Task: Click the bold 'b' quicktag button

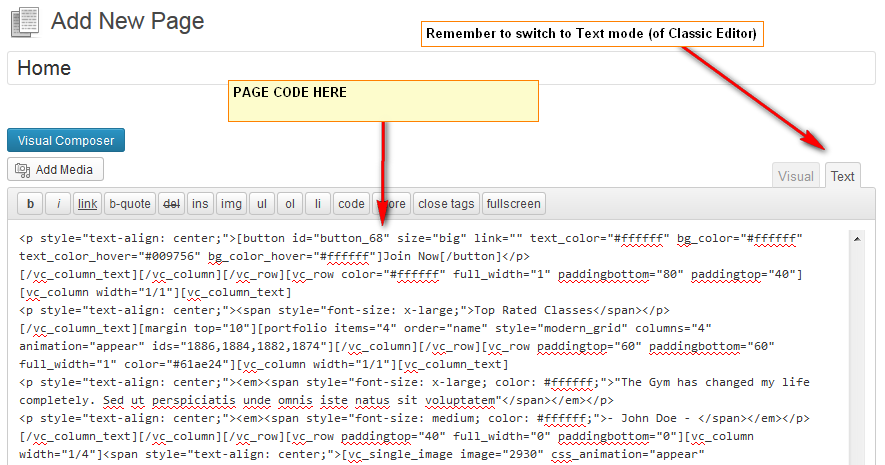Action: [30, 204]
